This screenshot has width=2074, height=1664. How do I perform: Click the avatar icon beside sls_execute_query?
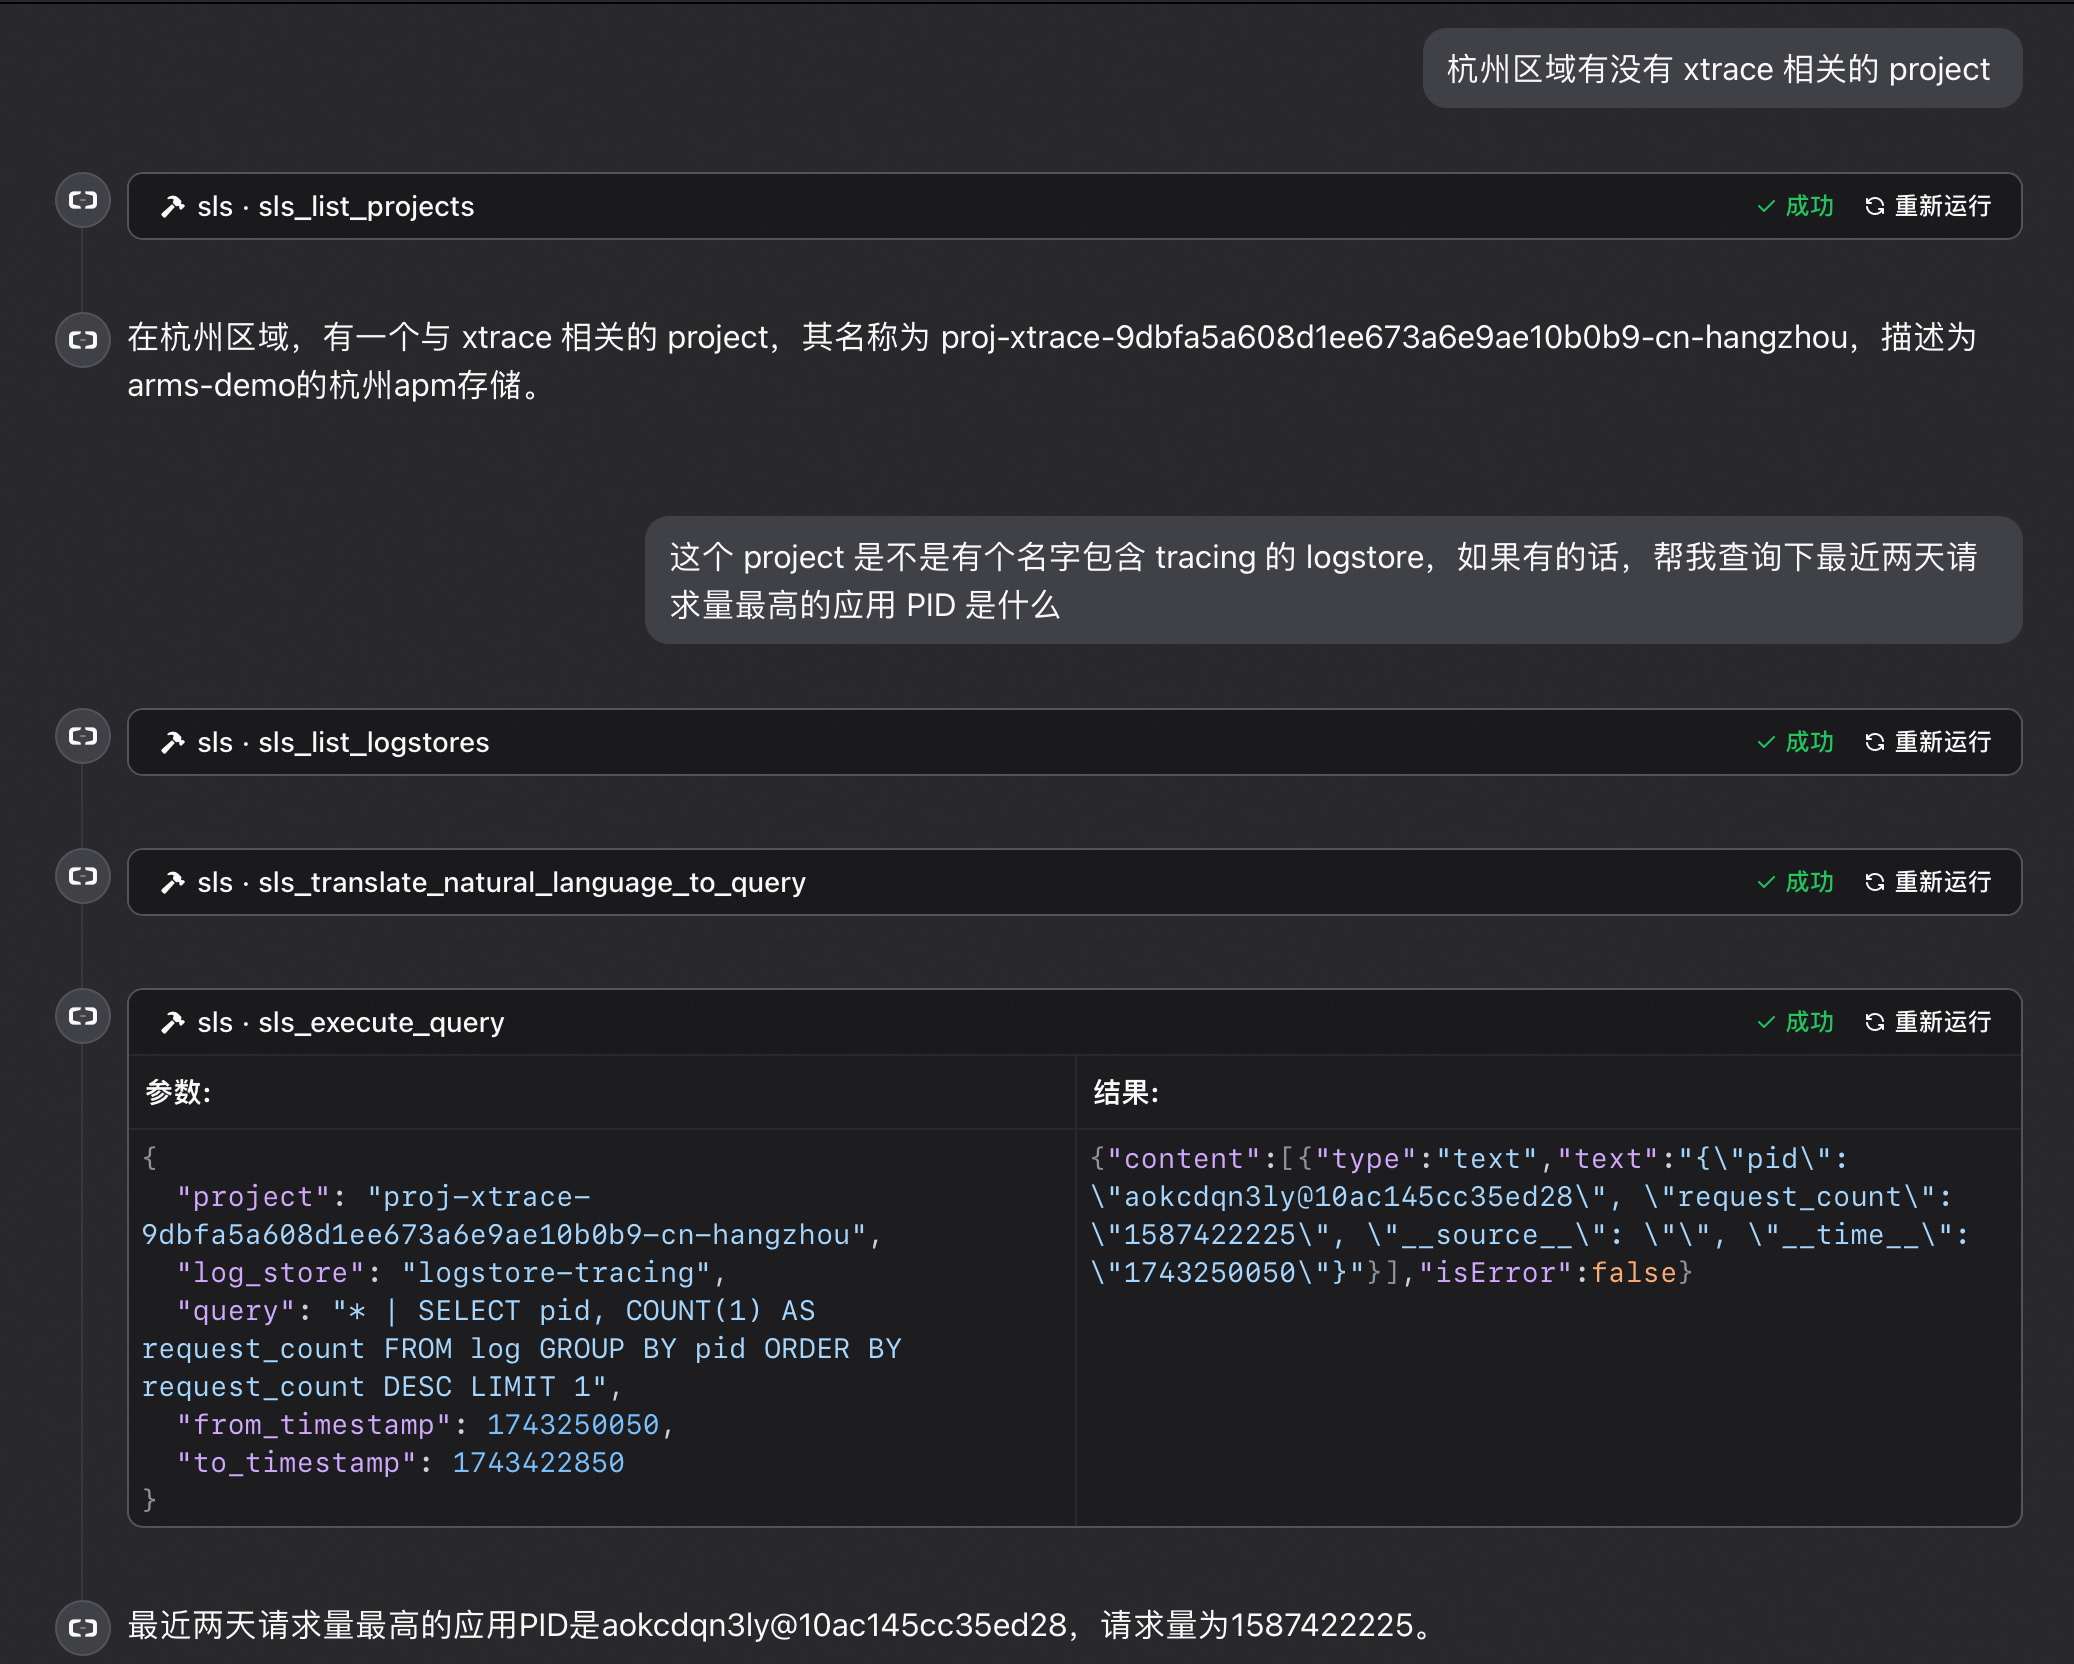83,1017
